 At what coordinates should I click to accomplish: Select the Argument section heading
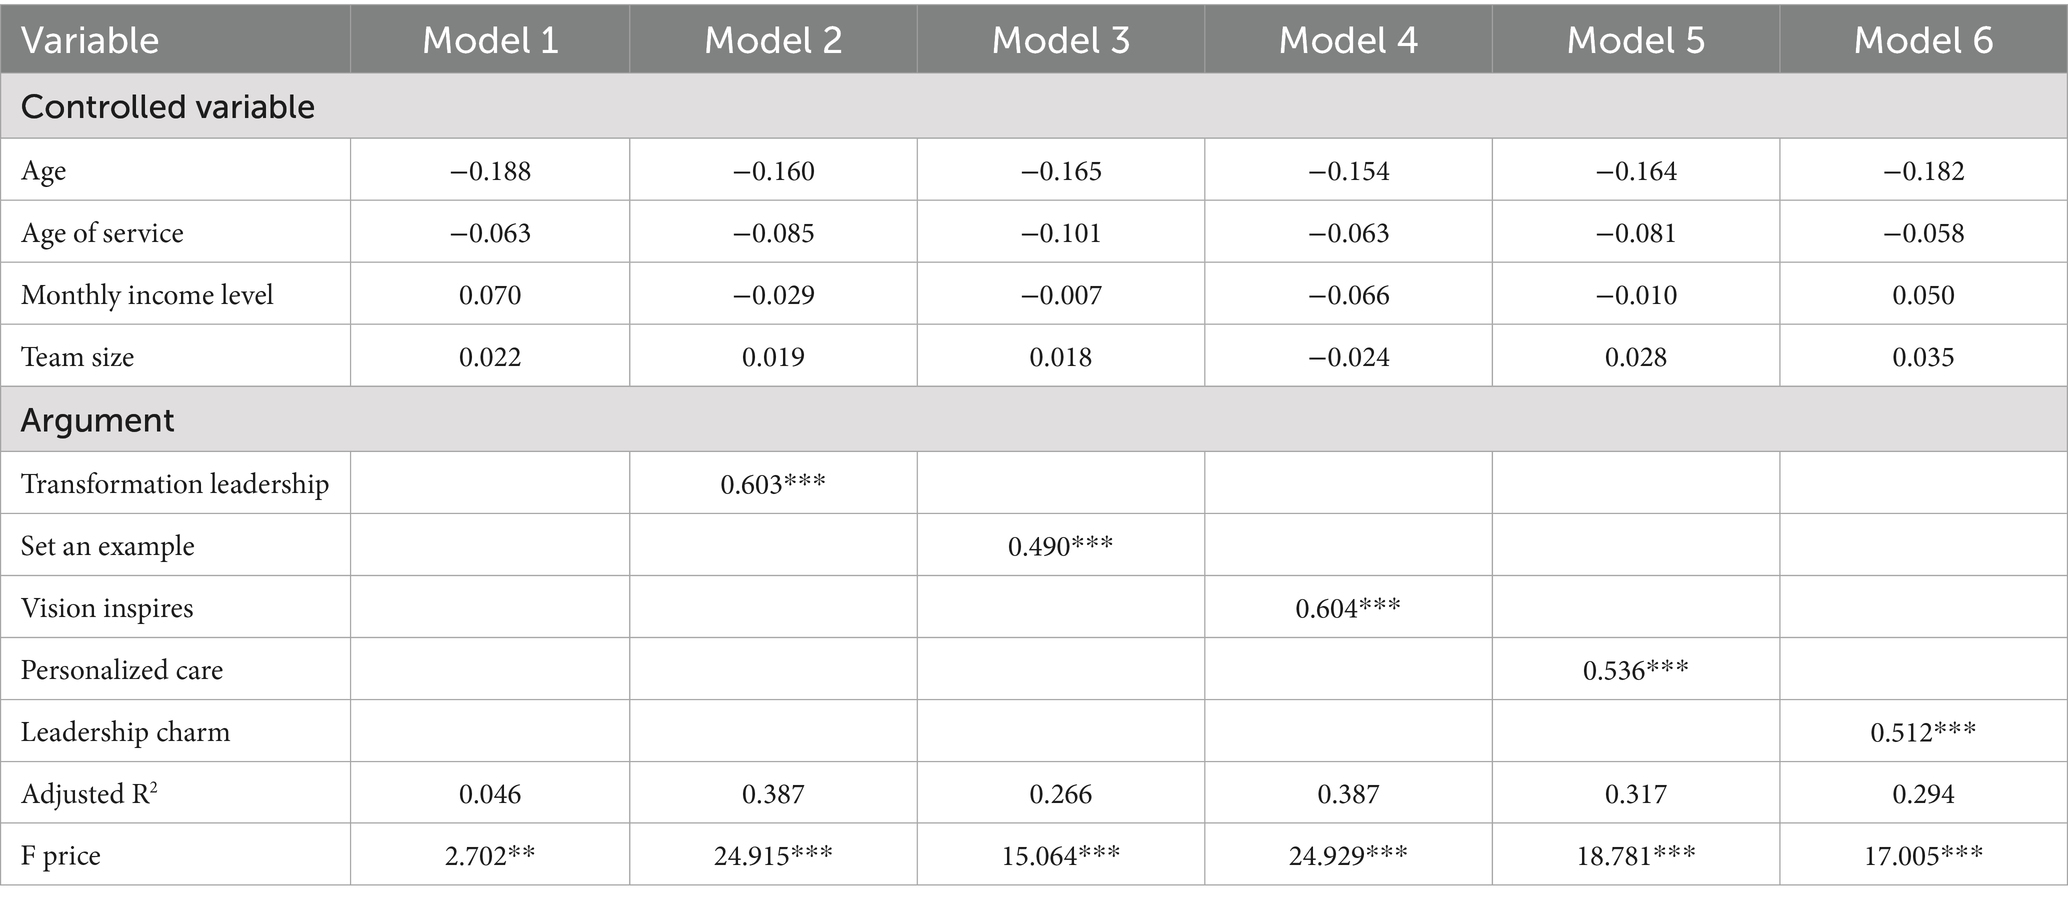pyautogui.click(x=98, y=420)
